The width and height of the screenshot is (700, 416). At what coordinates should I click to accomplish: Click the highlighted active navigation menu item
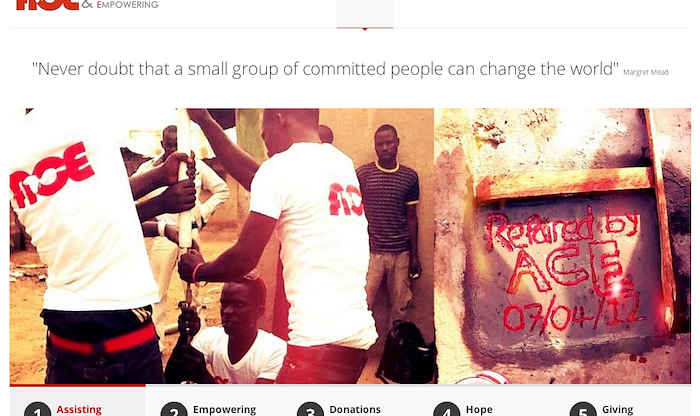[365, 13]
